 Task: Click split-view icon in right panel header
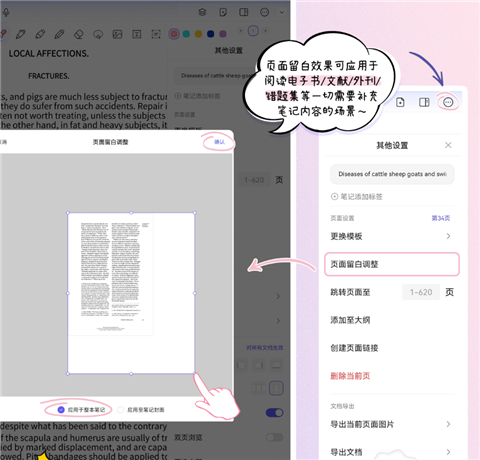click(x=424, y=102)
